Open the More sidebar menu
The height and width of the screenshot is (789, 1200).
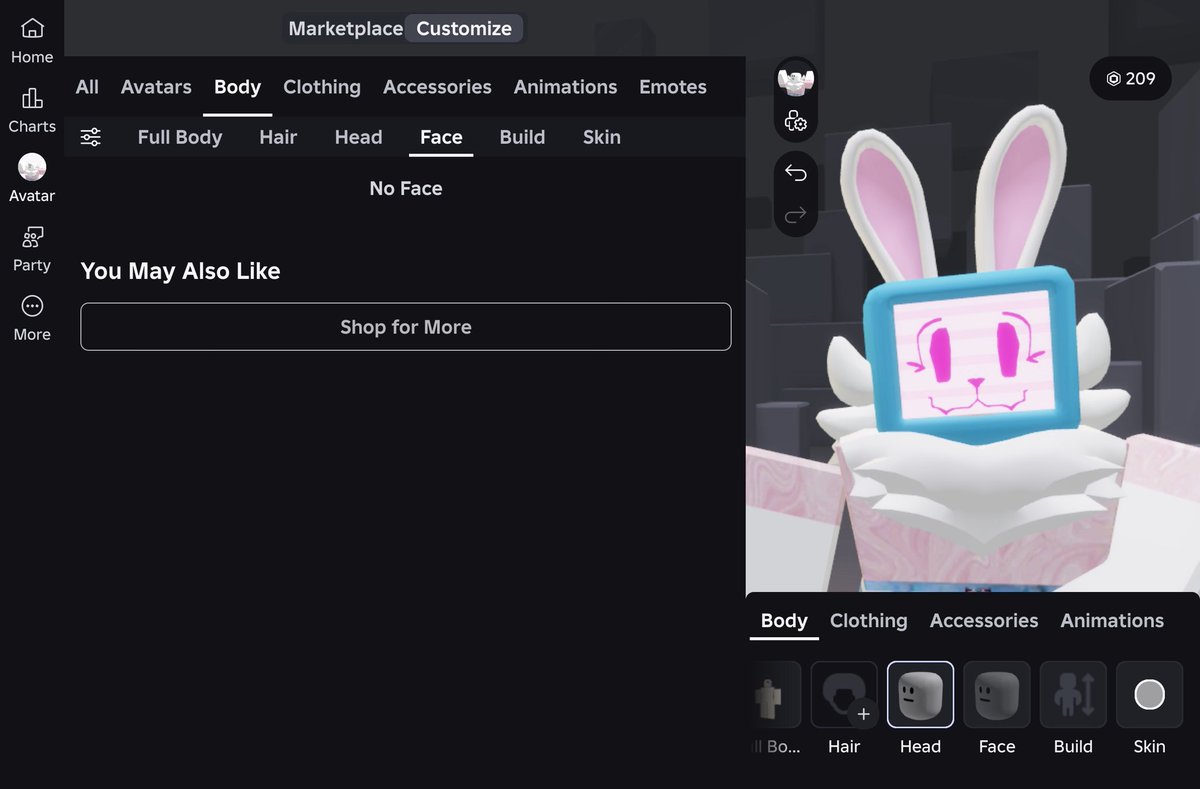click(x=32, y=318)
